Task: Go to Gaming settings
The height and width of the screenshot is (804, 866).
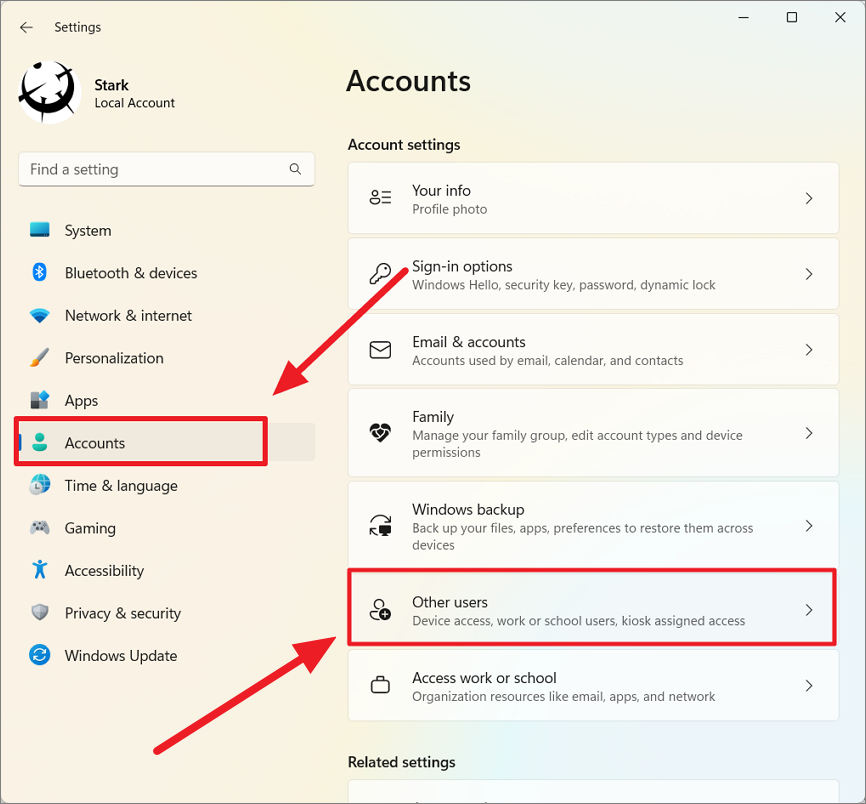Action: 166,528
